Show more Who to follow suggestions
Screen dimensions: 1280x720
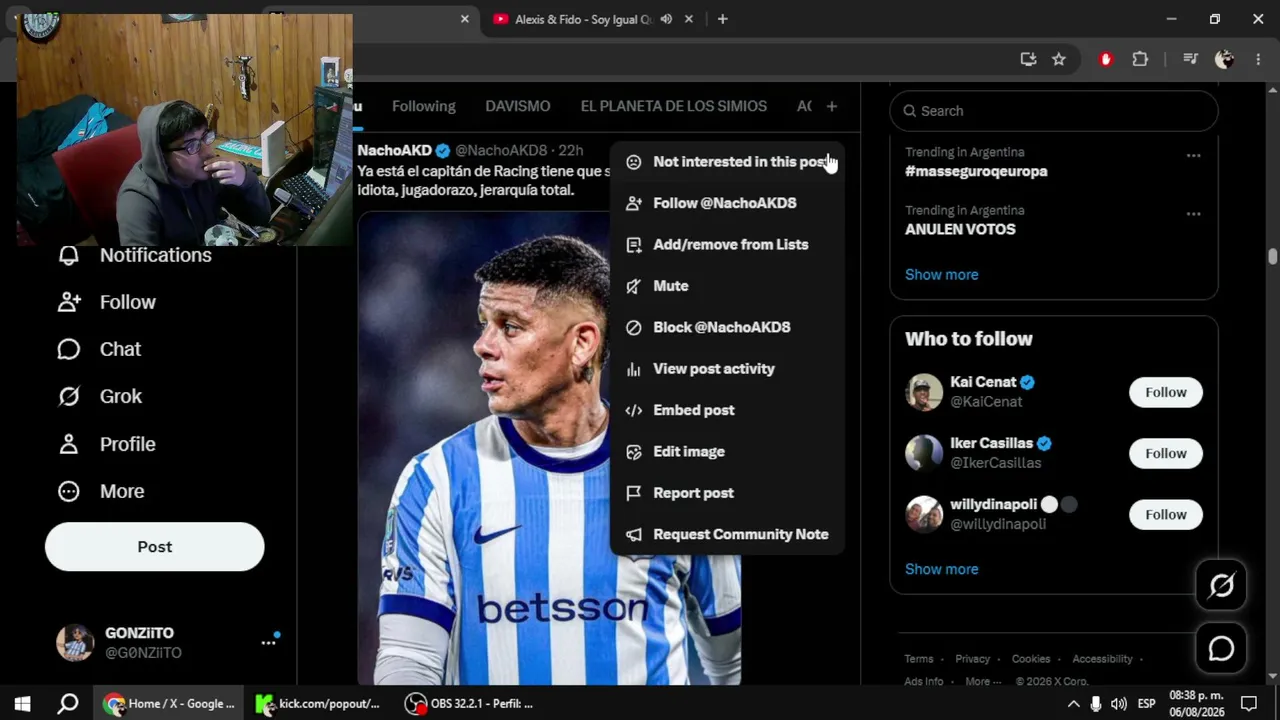coord(942,569)
